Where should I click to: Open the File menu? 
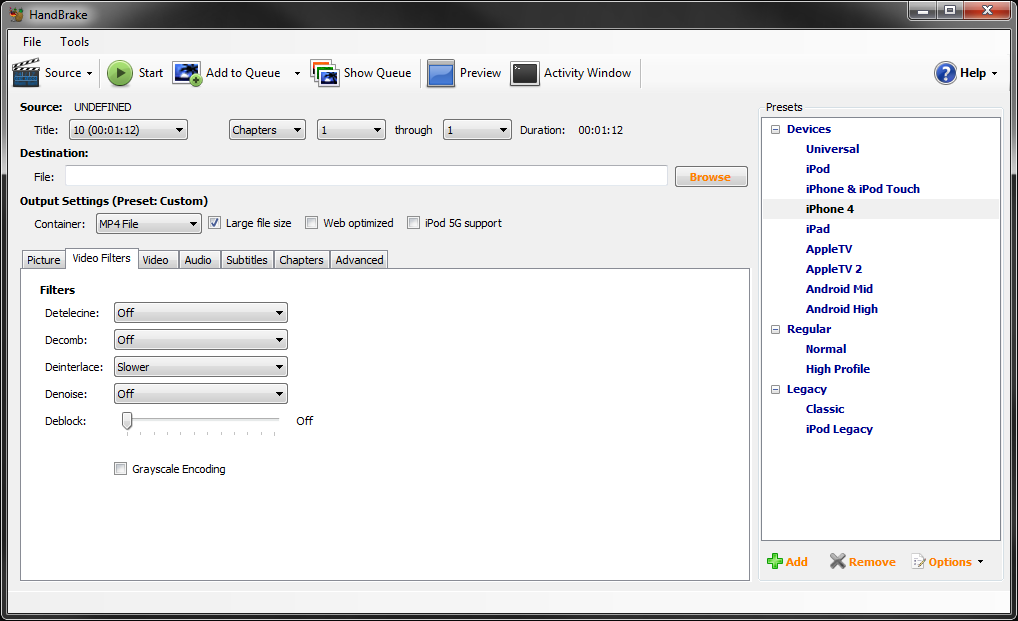coord(32,42)
